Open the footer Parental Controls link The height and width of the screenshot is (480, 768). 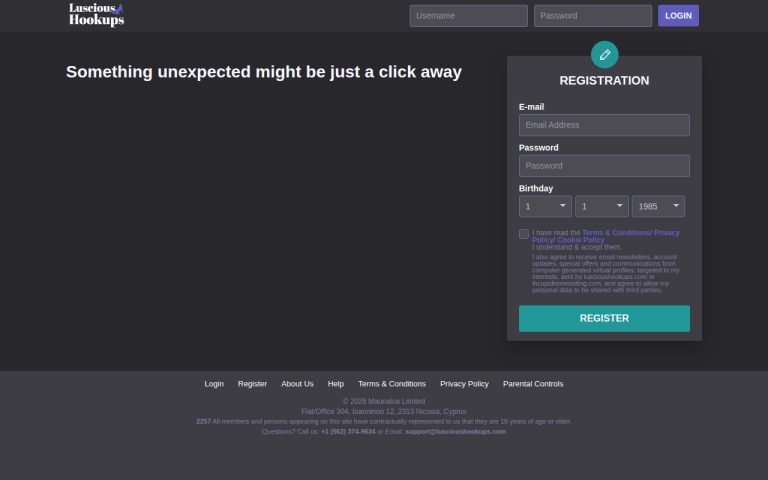[x=533, y=384]
